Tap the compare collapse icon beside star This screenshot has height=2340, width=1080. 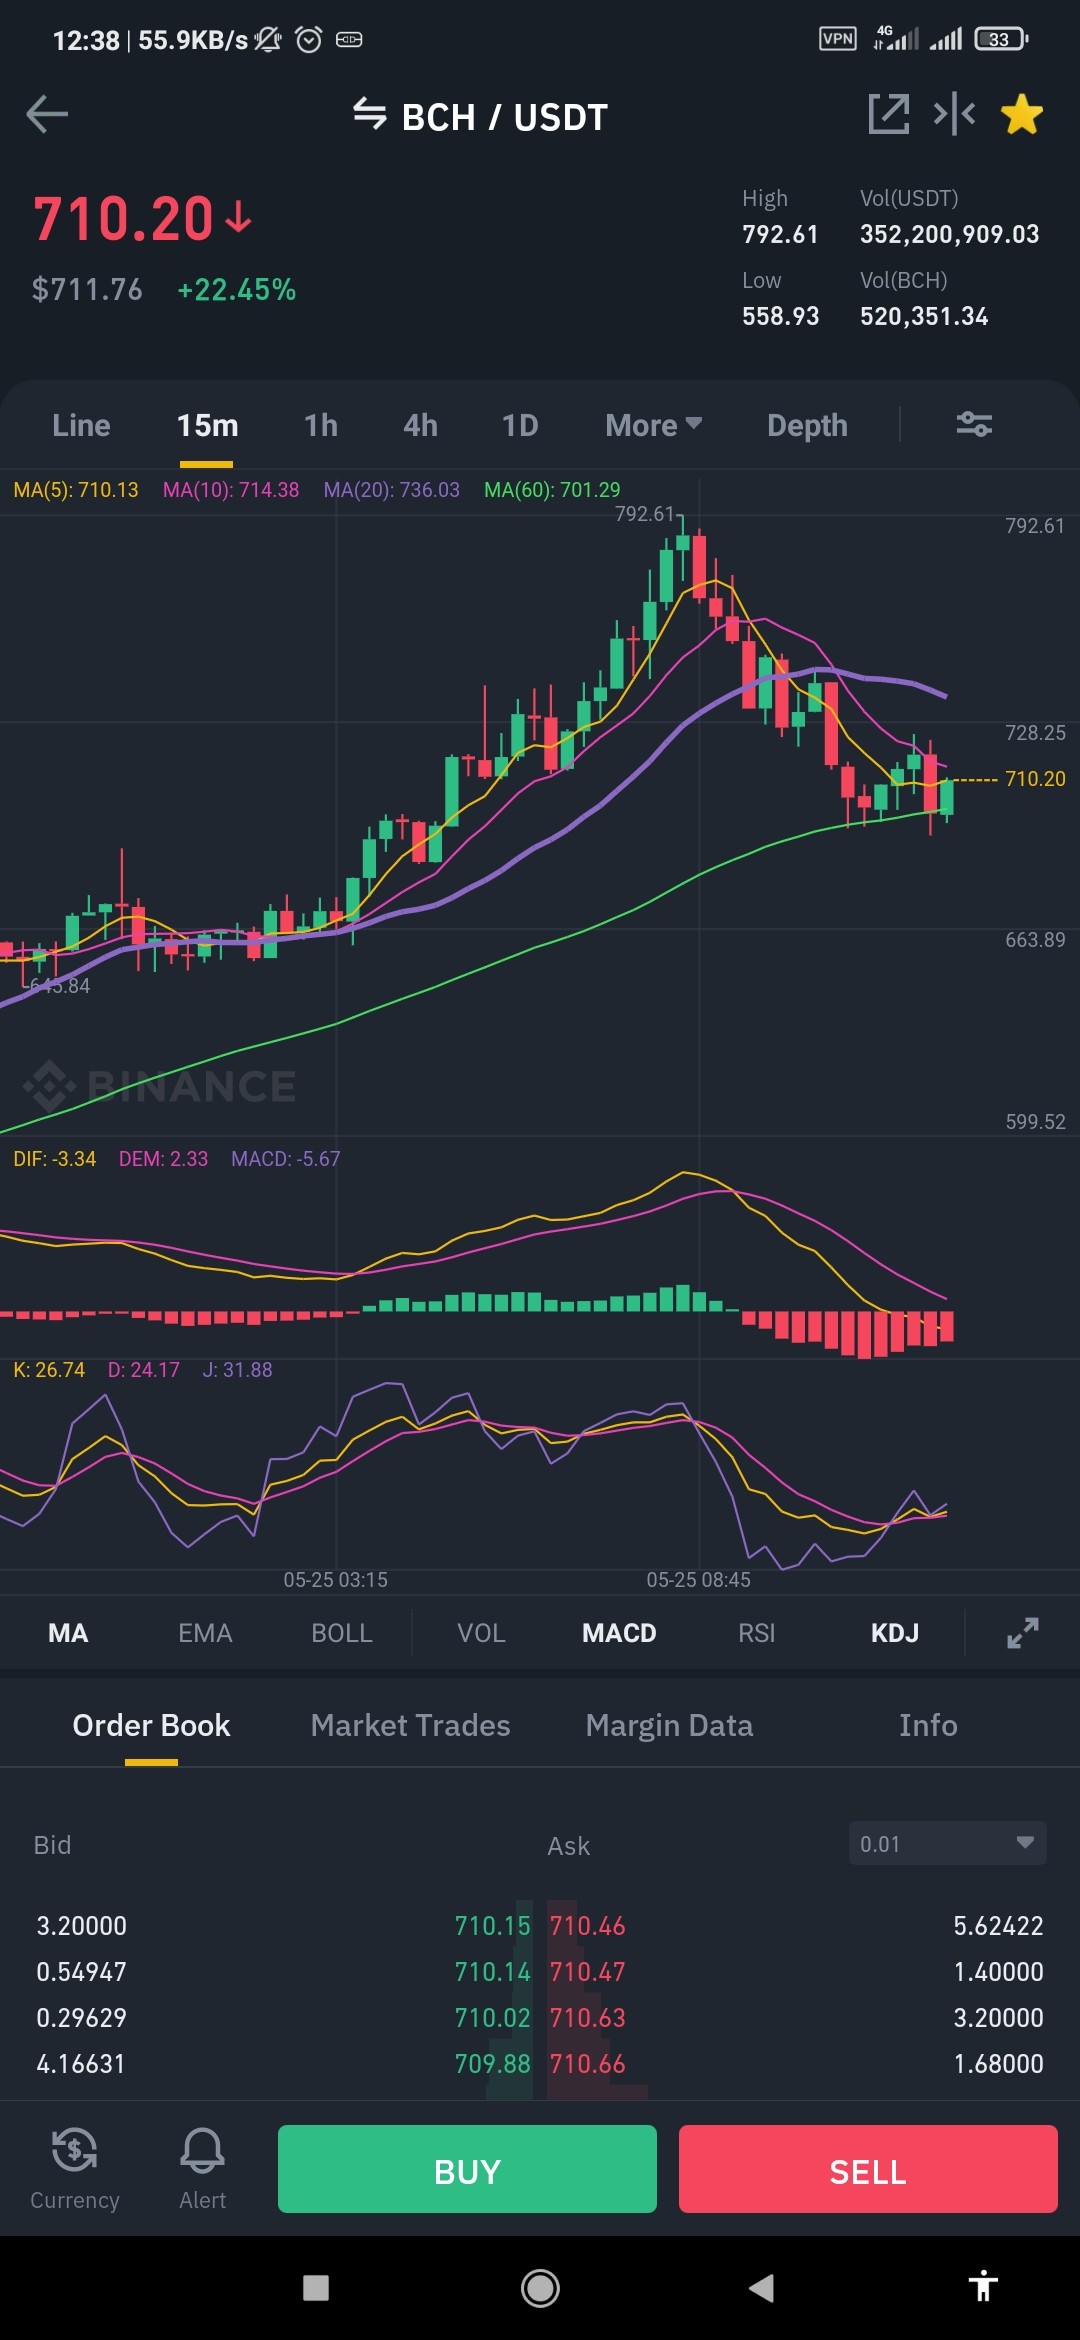(954, 114)
